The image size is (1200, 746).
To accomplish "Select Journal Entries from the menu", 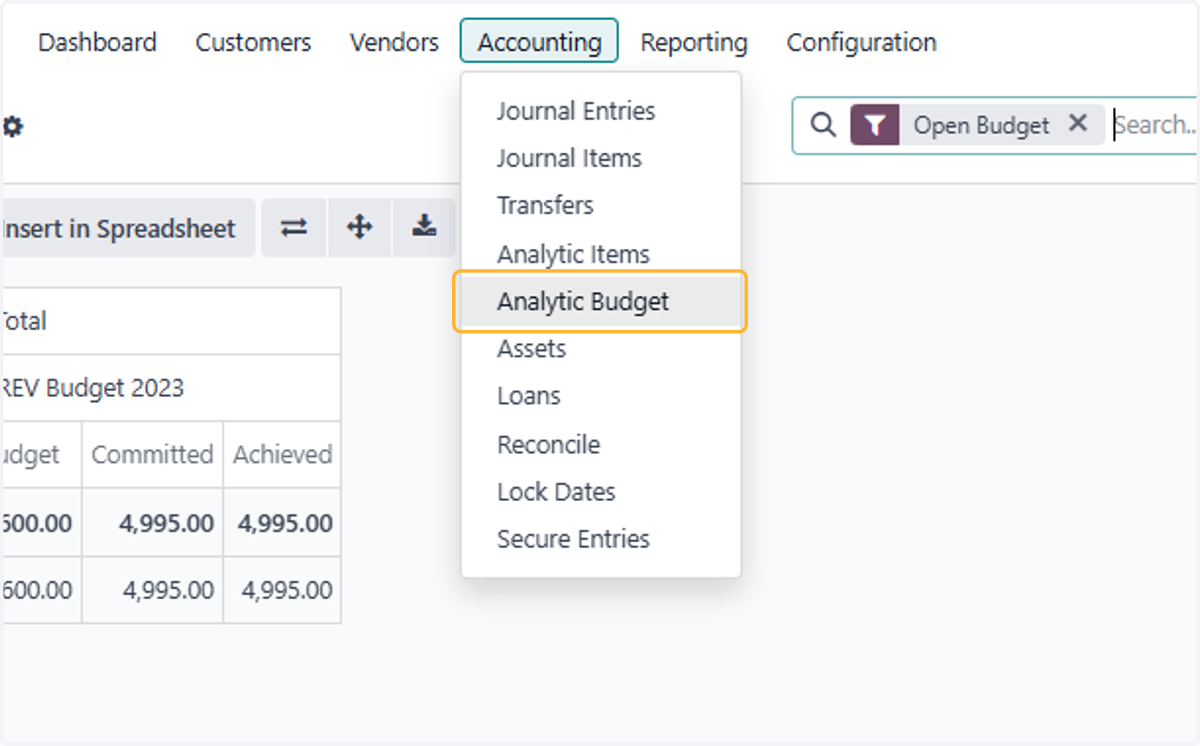I will pos(601,111).
